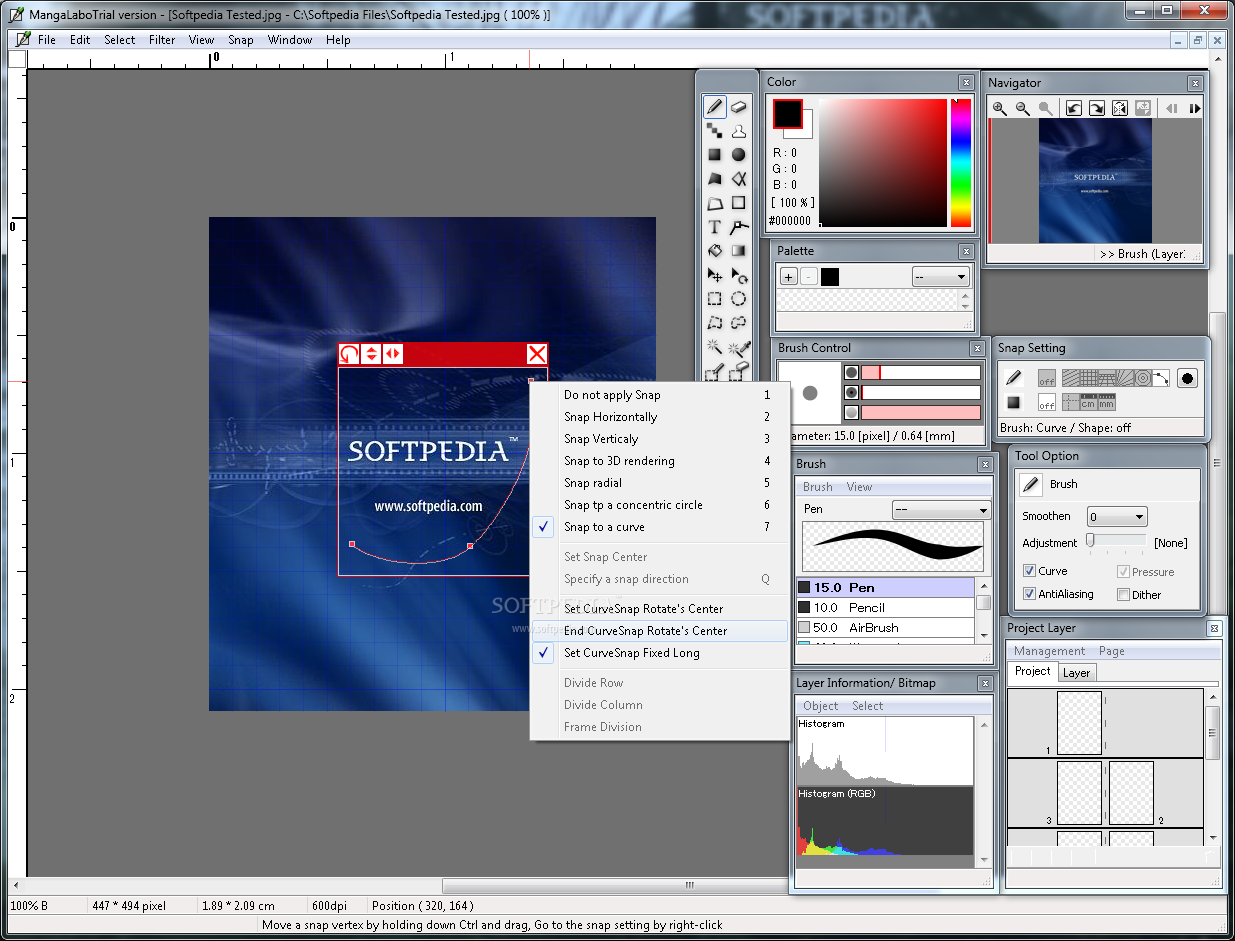Add a color with the Palette plus button
1235x941 pixels.
tap(789, 277)
